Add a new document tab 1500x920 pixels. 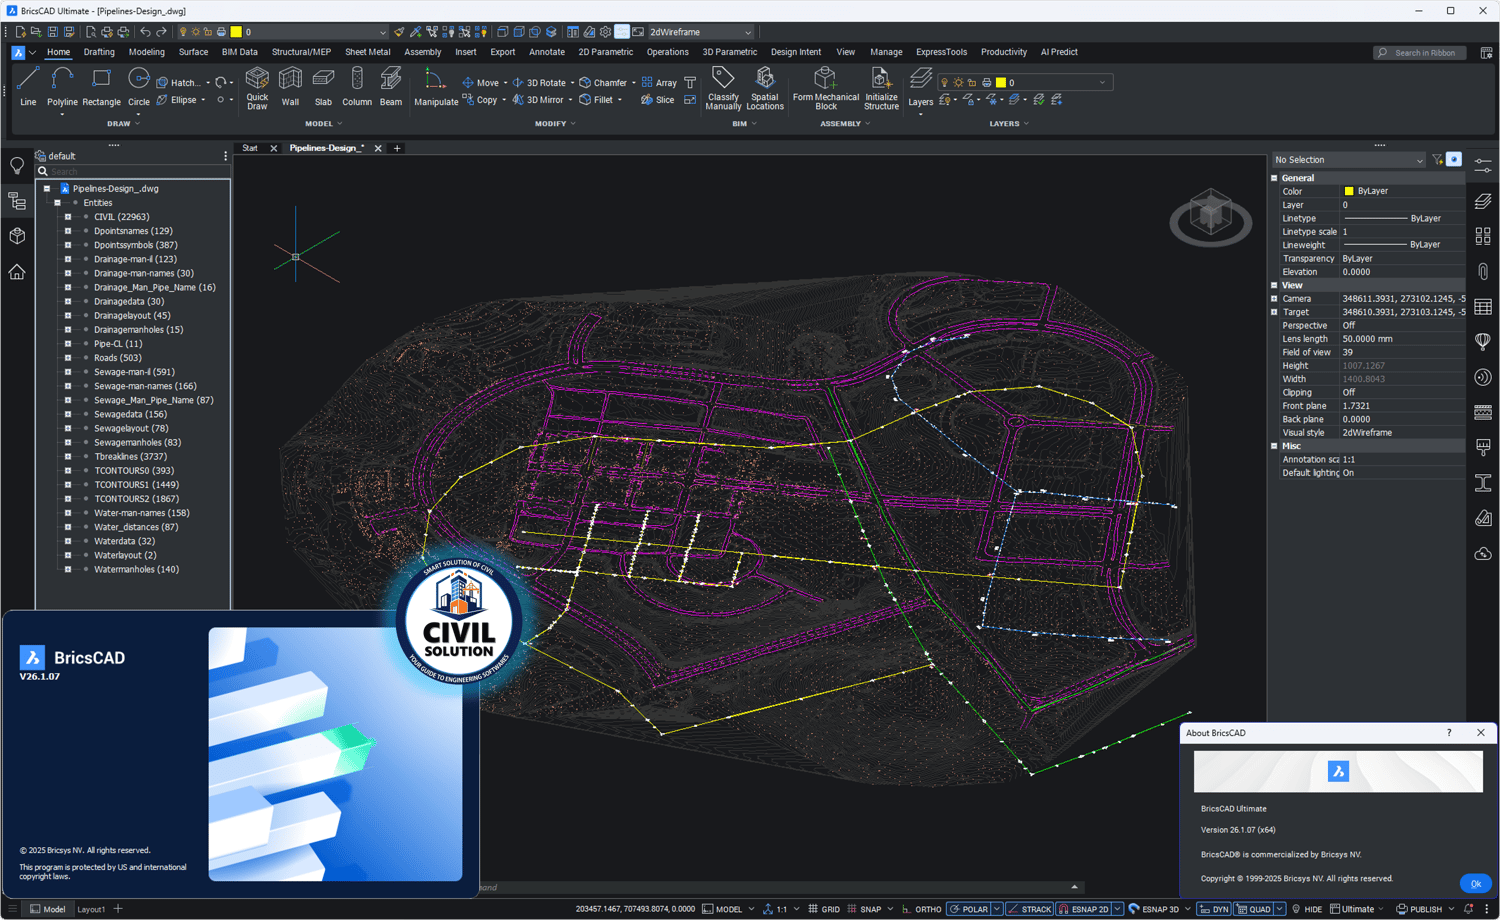click(397, 148)
